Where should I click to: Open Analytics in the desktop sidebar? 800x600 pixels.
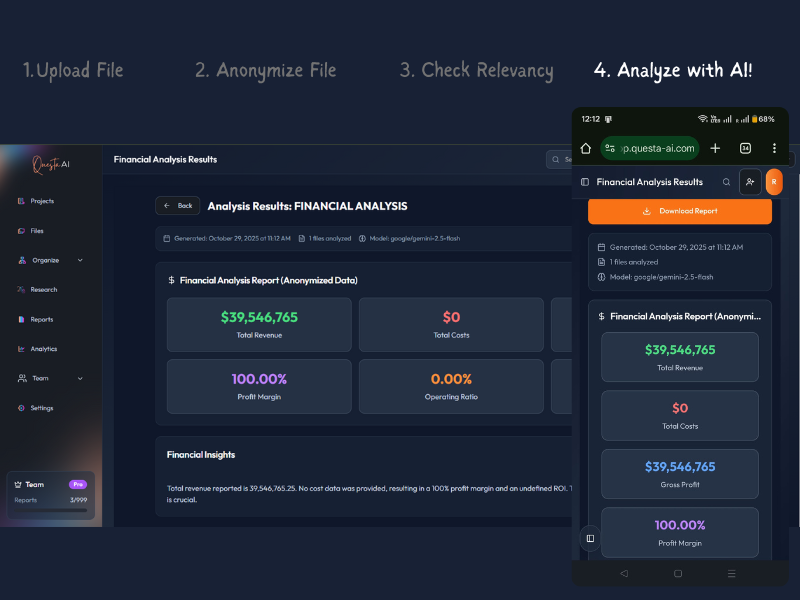pyautogui.click(x=37, y=349)
